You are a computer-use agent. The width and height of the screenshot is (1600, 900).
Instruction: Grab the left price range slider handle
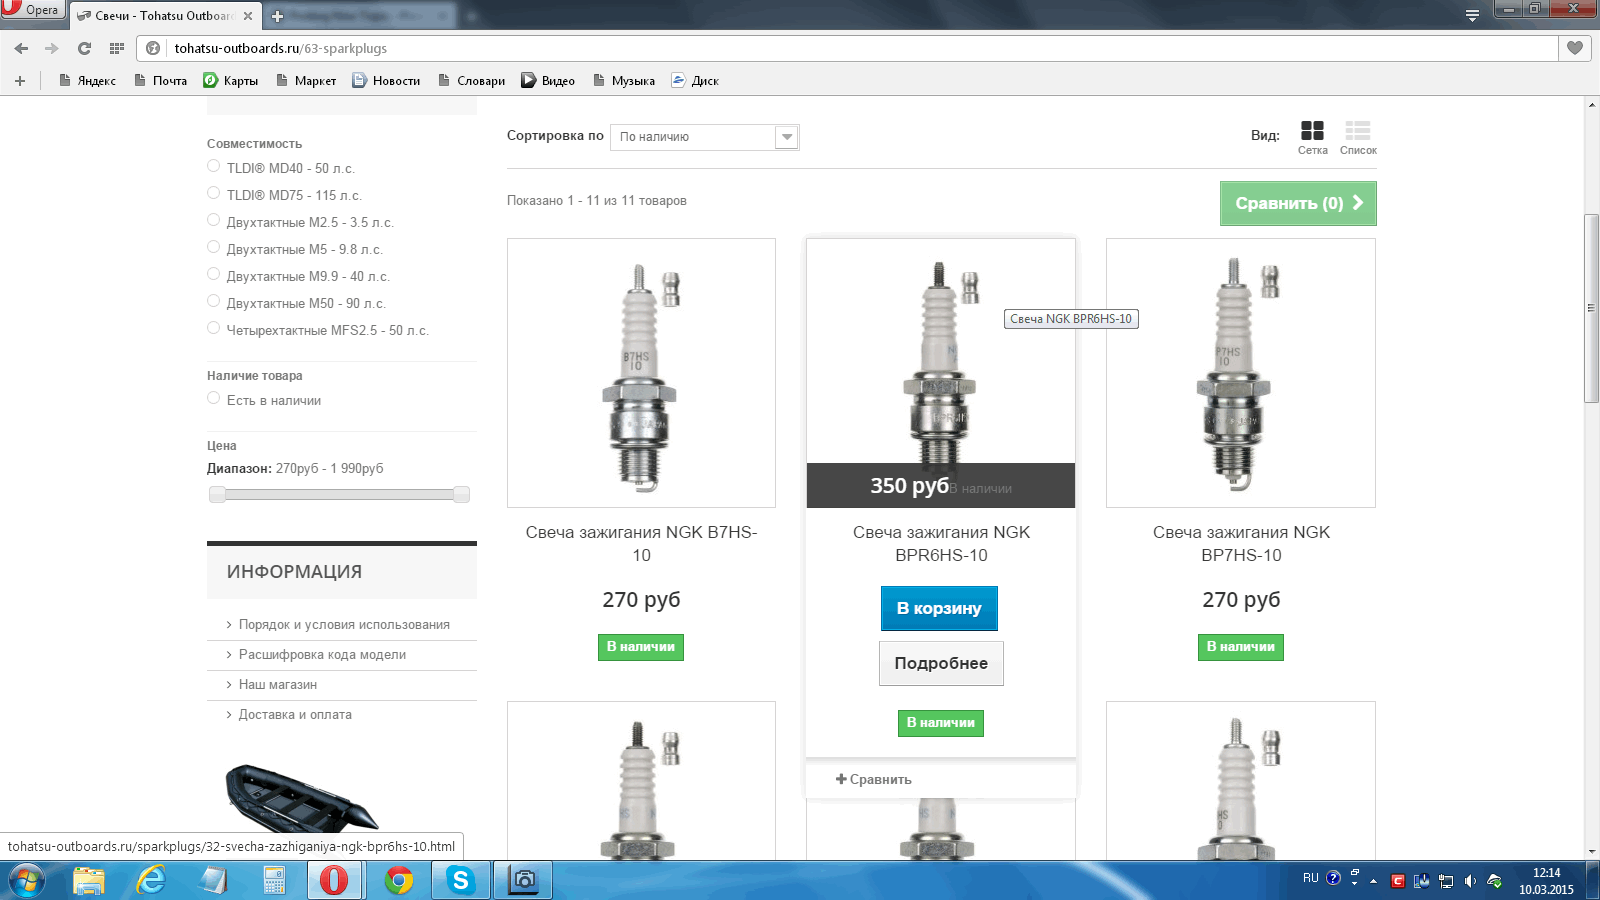point(217,494)
